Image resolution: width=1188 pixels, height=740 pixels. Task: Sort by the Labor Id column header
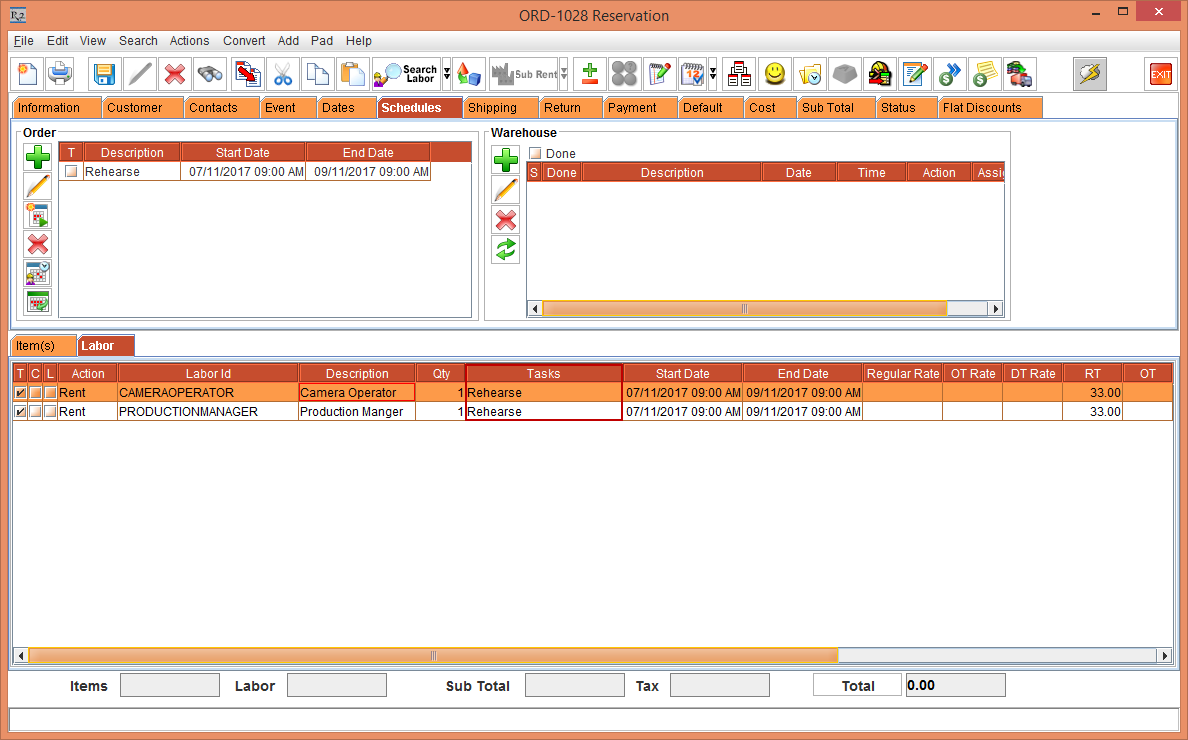(208, 373)
